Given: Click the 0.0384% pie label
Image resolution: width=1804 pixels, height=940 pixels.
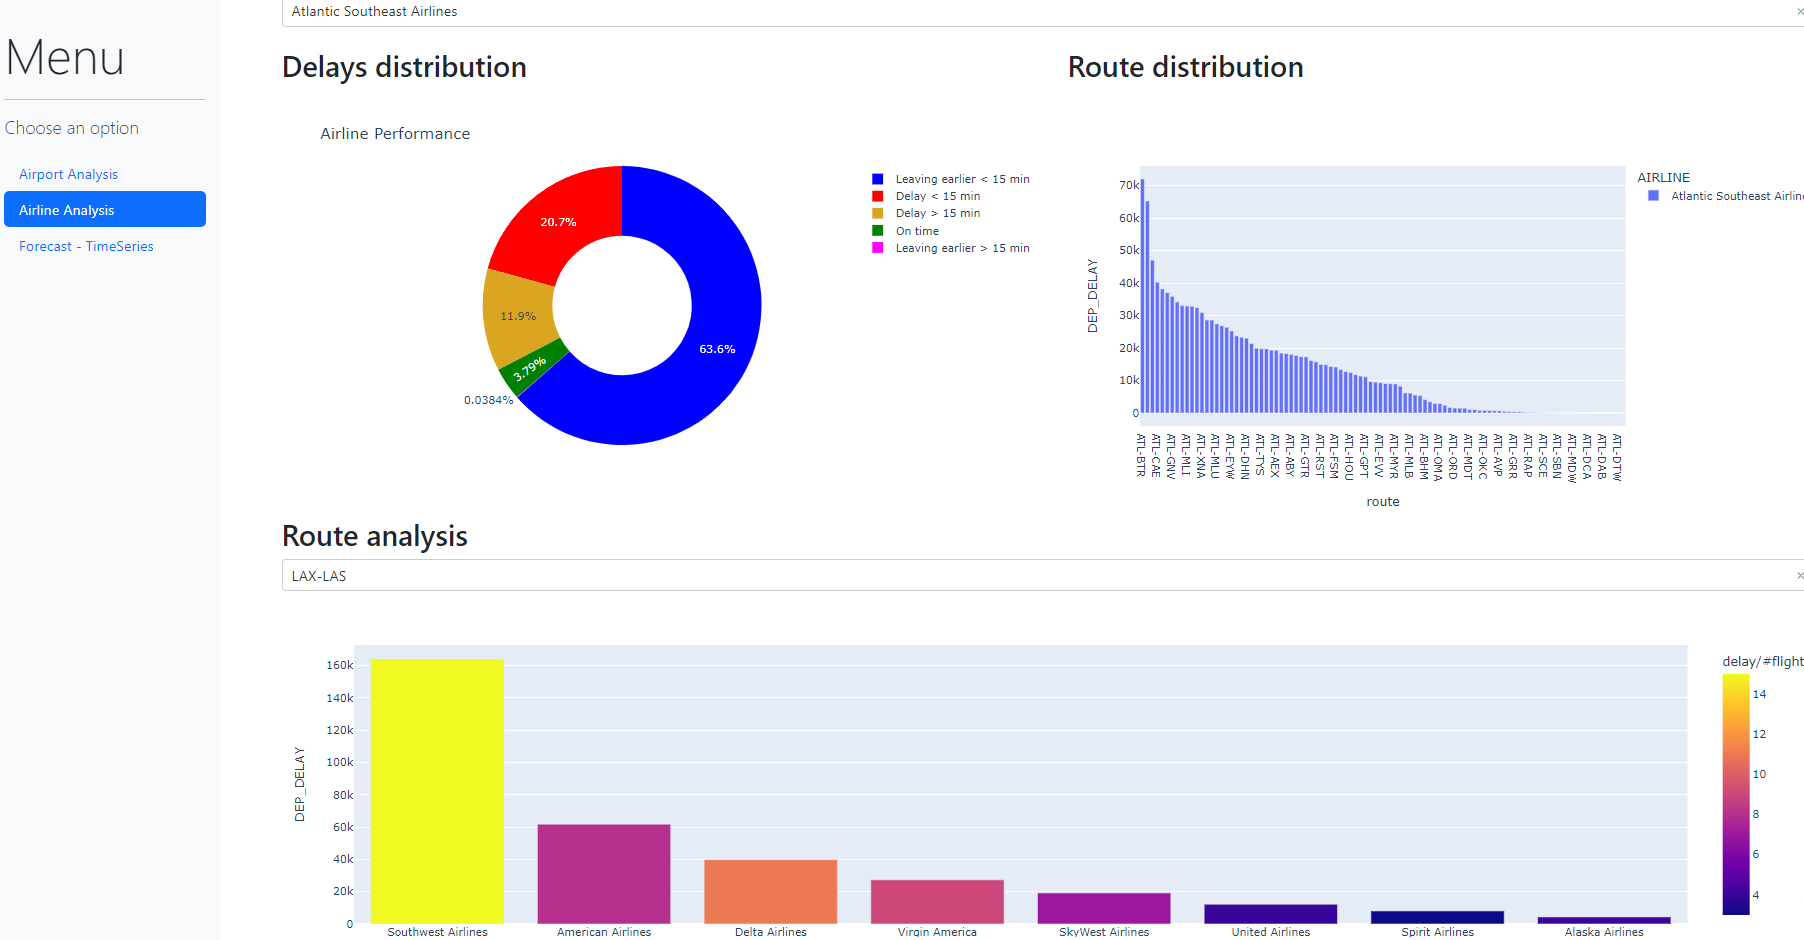Looking at the screenshot, I should [488, 400].
